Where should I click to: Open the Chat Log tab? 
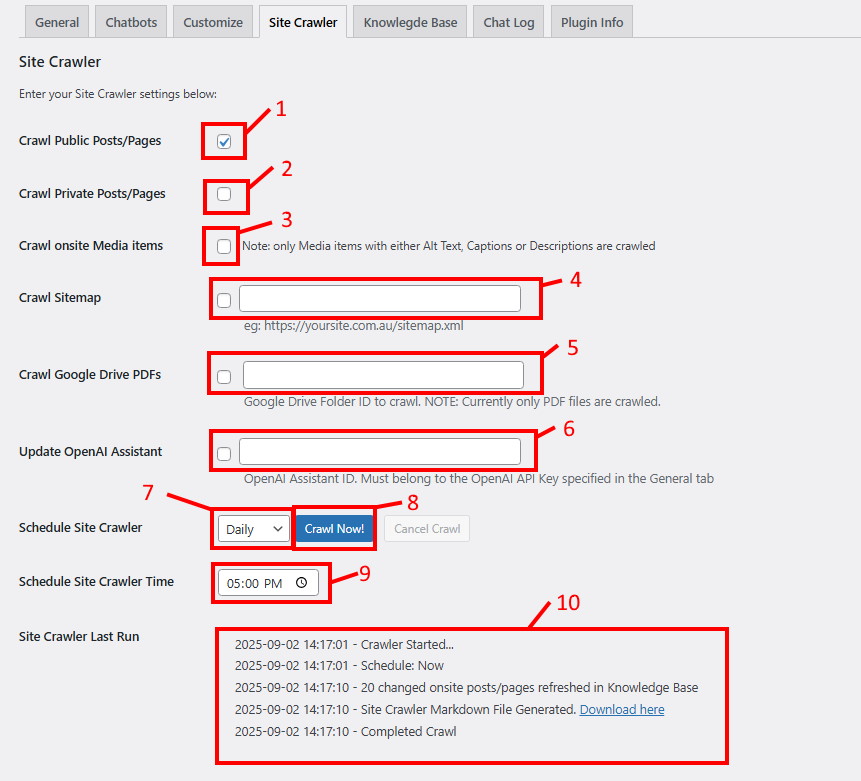click(509, 22)
